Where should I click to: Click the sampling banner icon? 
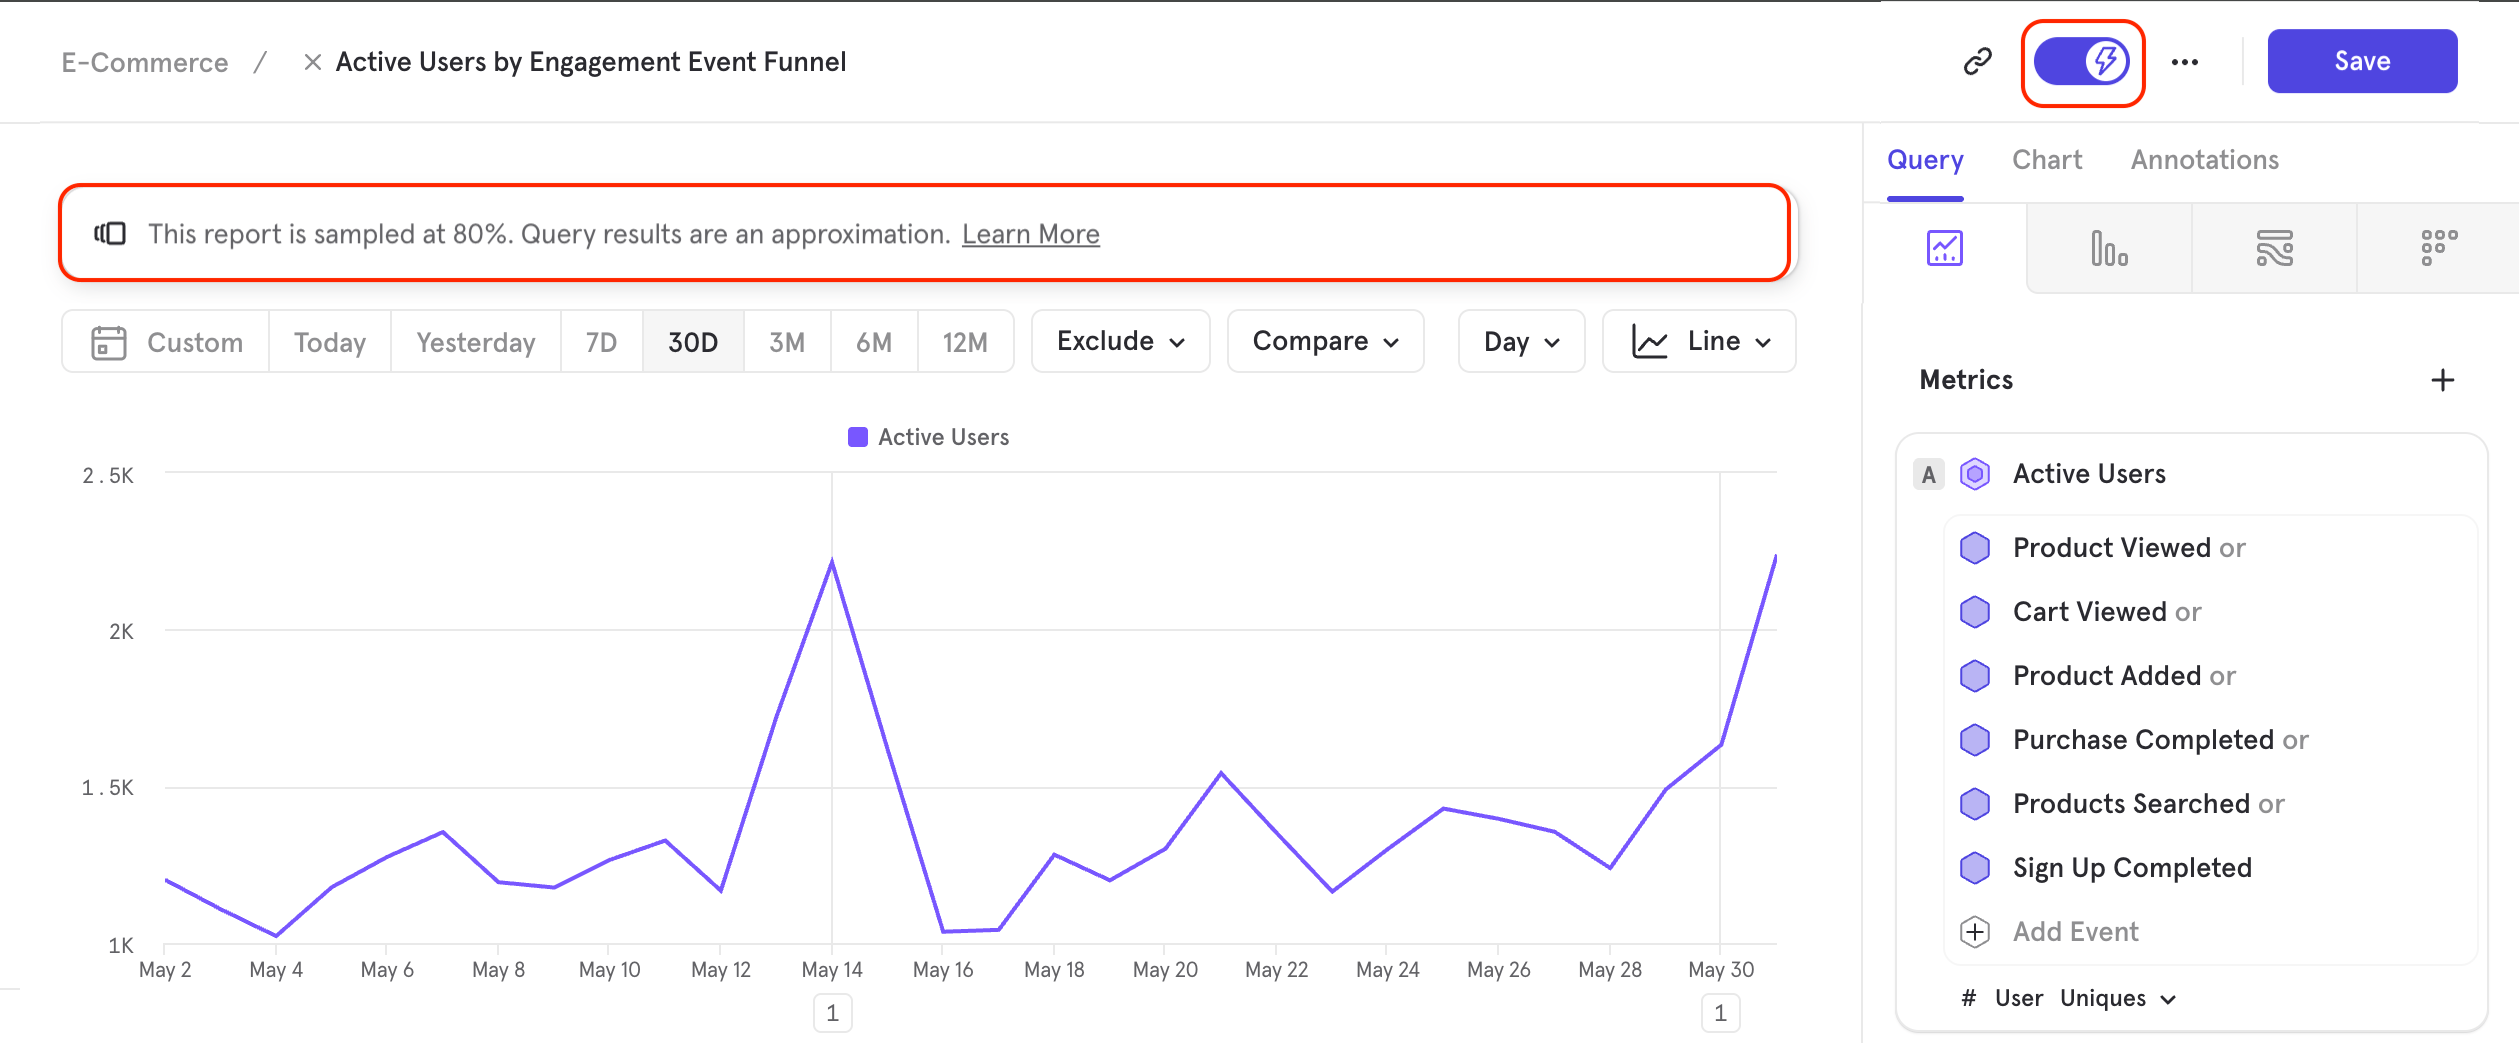(x=110, y=234)
